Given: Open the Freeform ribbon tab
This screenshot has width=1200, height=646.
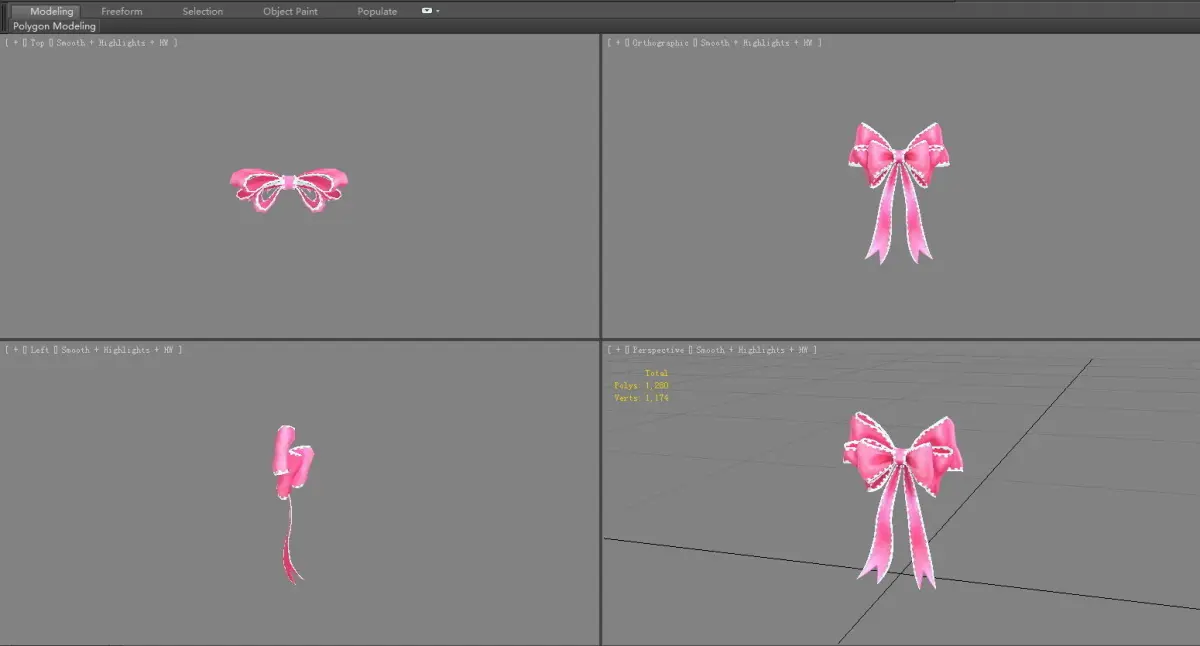Looking at the screenshot, I should point(122,11).
